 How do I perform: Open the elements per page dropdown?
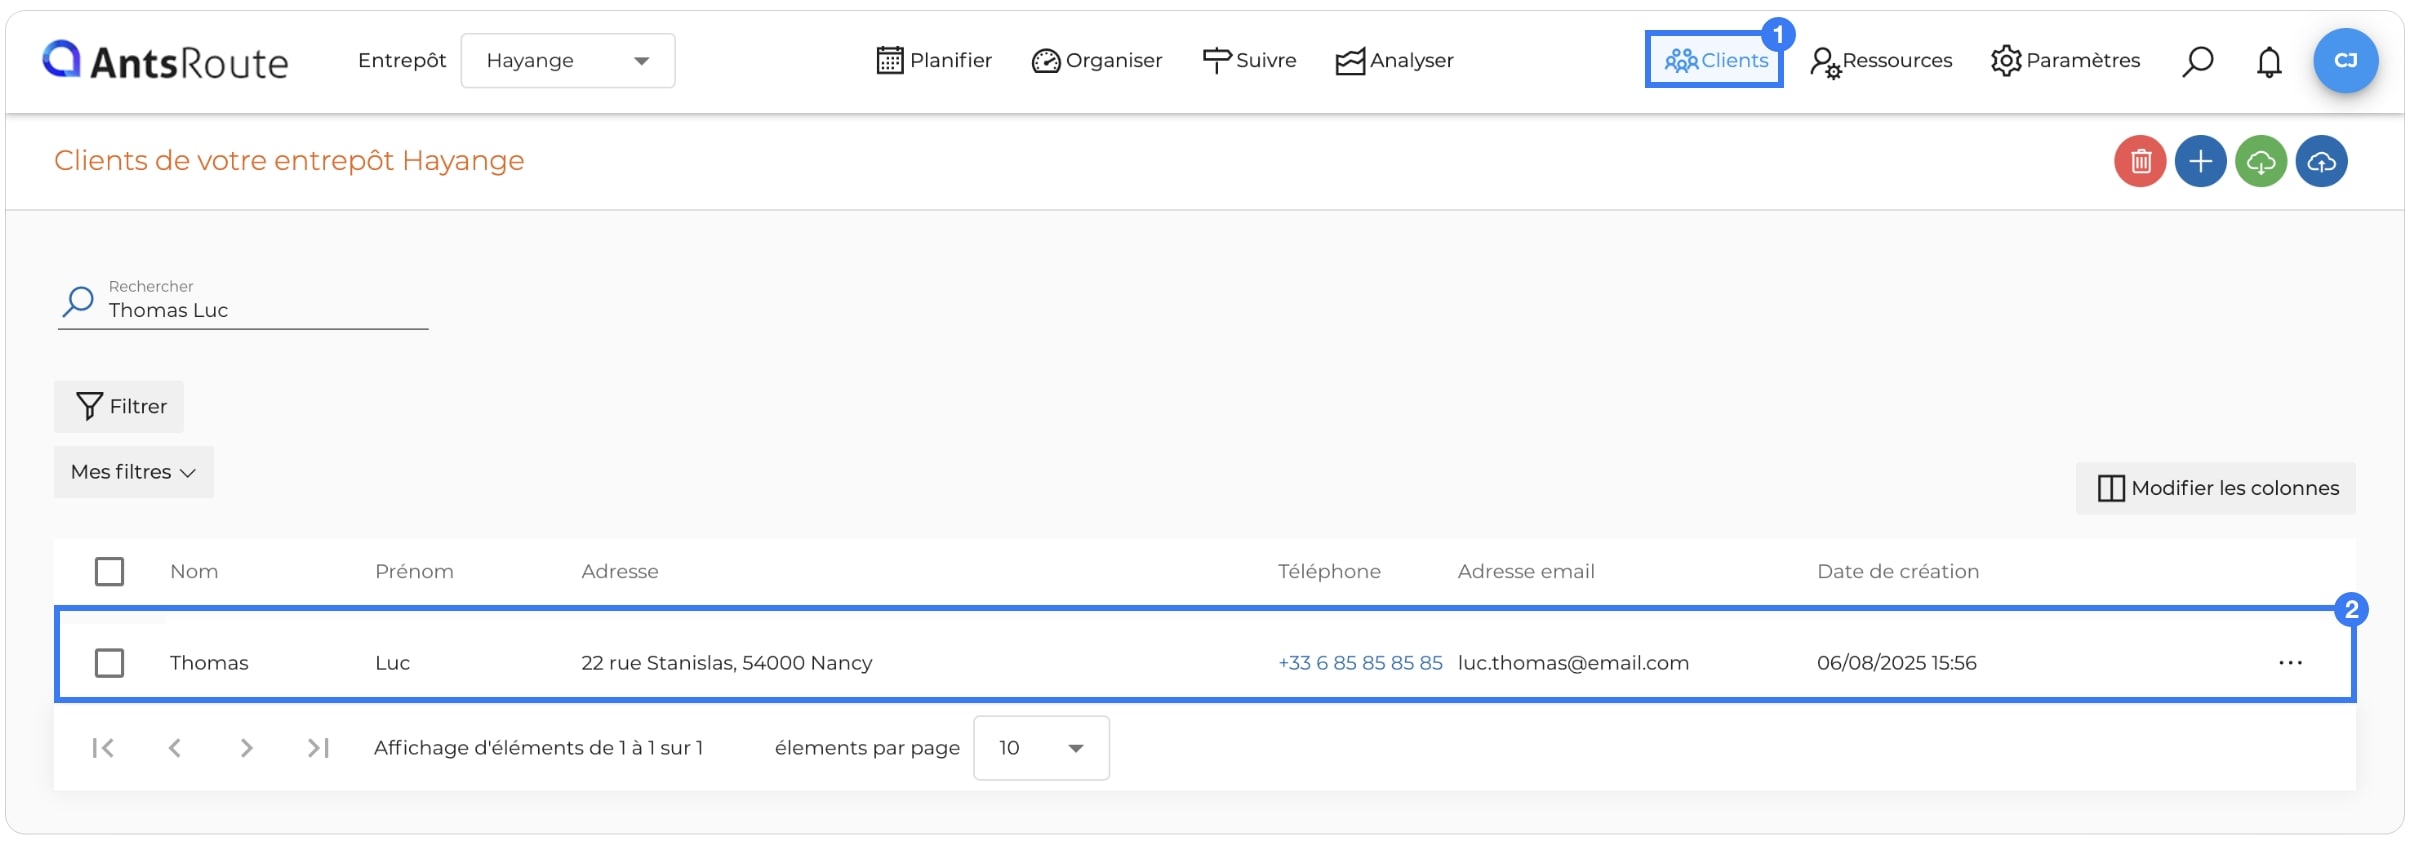[x=1041, y=748]
